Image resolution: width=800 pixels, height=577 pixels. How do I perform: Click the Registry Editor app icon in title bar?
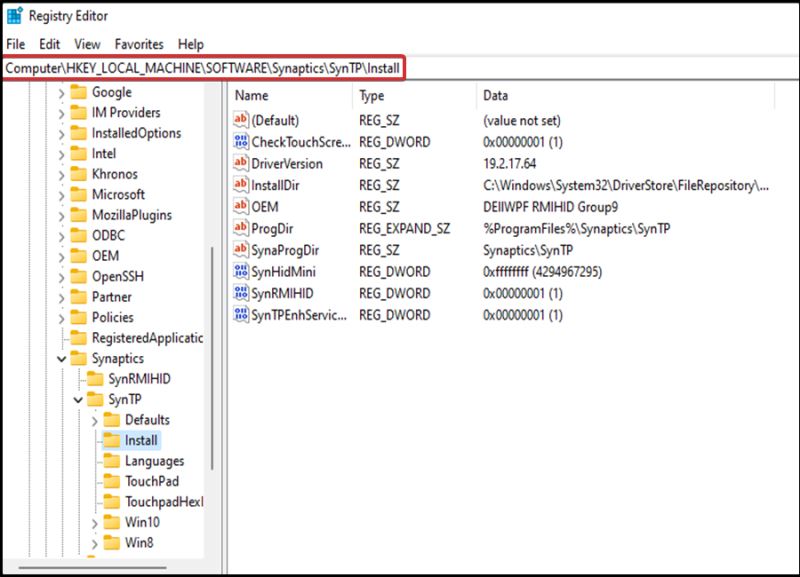[15, 16]
